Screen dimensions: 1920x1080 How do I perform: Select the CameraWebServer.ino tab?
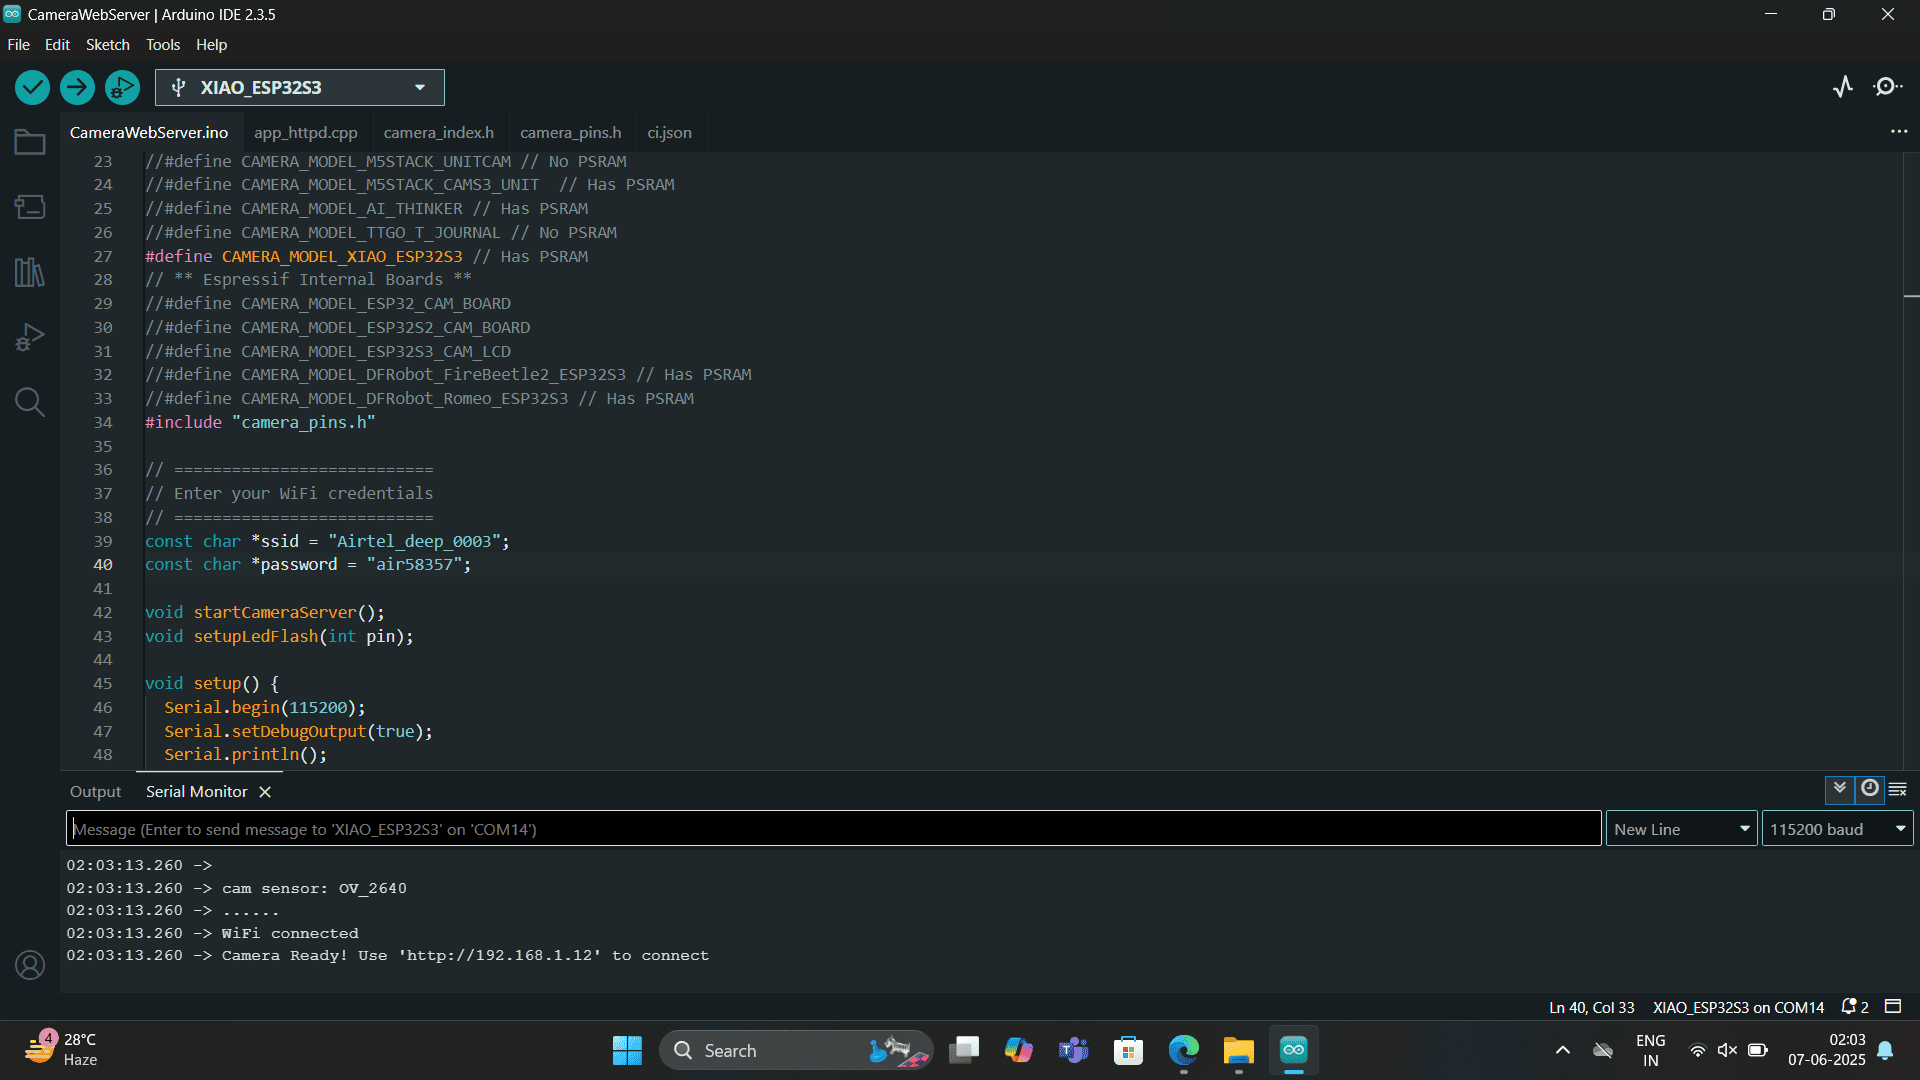(149, 133)
